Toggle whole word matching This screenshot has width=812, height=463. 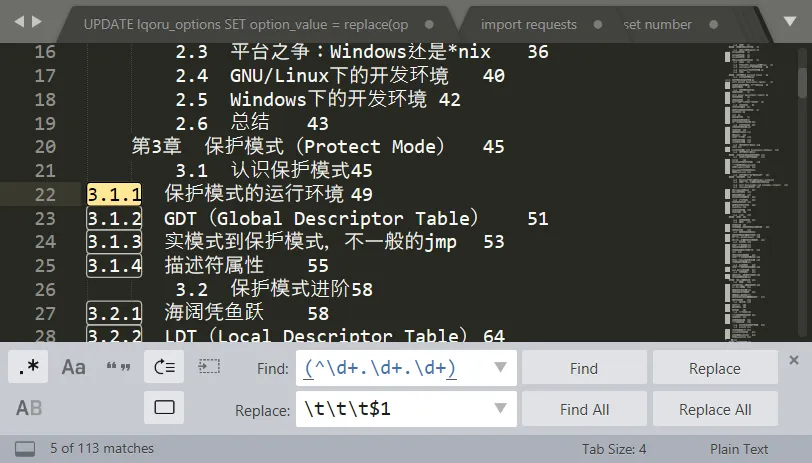[x=119, y=367]
